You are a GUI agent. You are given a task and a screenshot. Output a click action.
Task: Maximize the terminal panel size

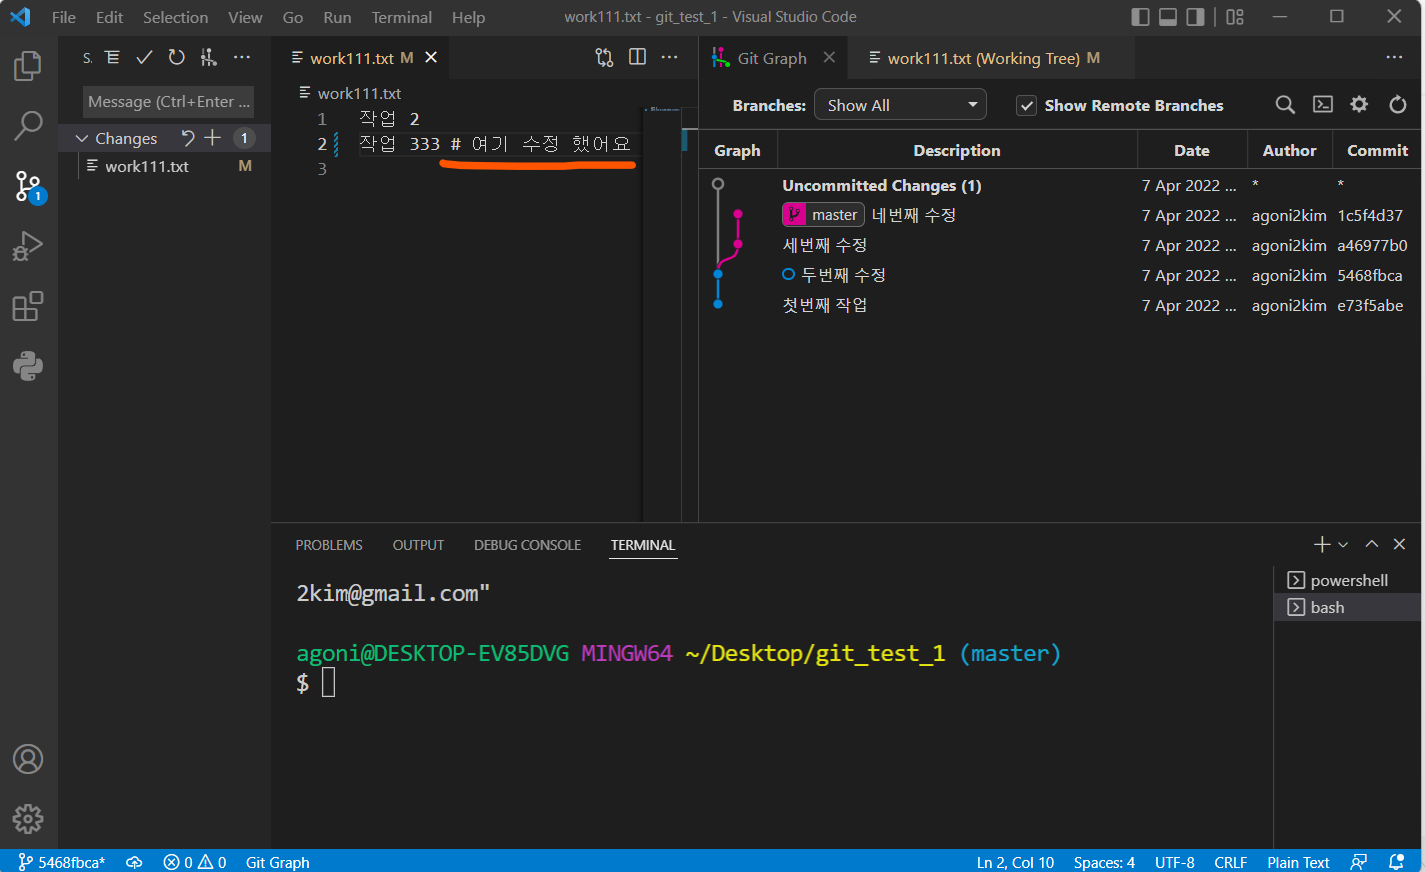[1372, 544]
